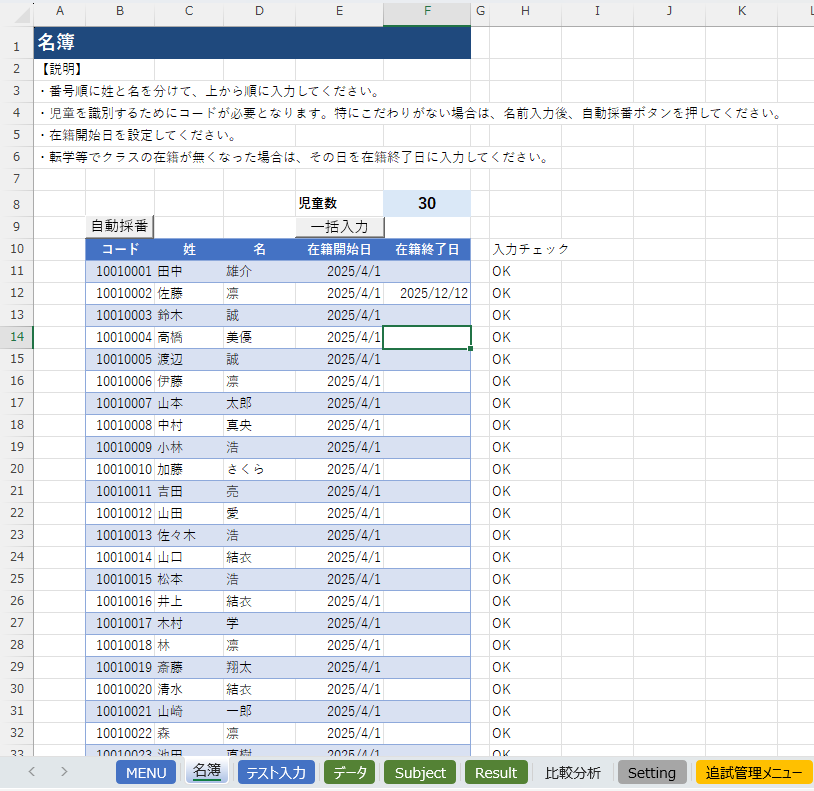Click the 名簿 sheet tab
The width and height of the screenshot is (814, 791).
[x=206, y=772]
